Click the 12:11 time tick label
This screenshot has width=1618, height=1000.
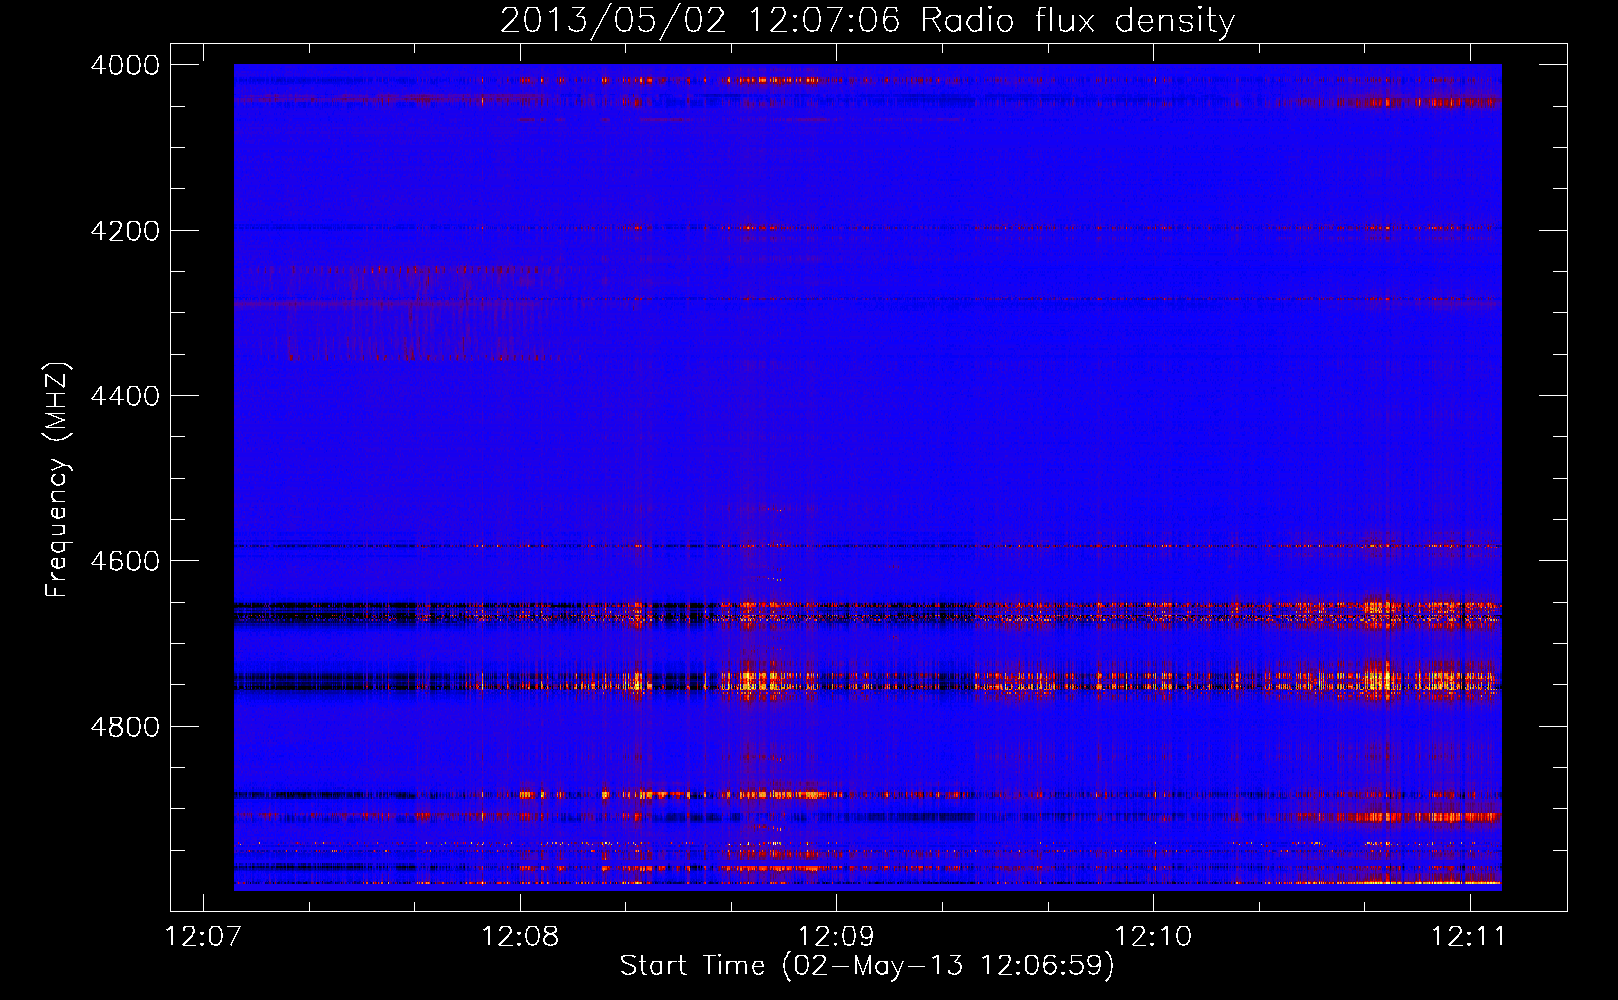[x=1469, y=937]
